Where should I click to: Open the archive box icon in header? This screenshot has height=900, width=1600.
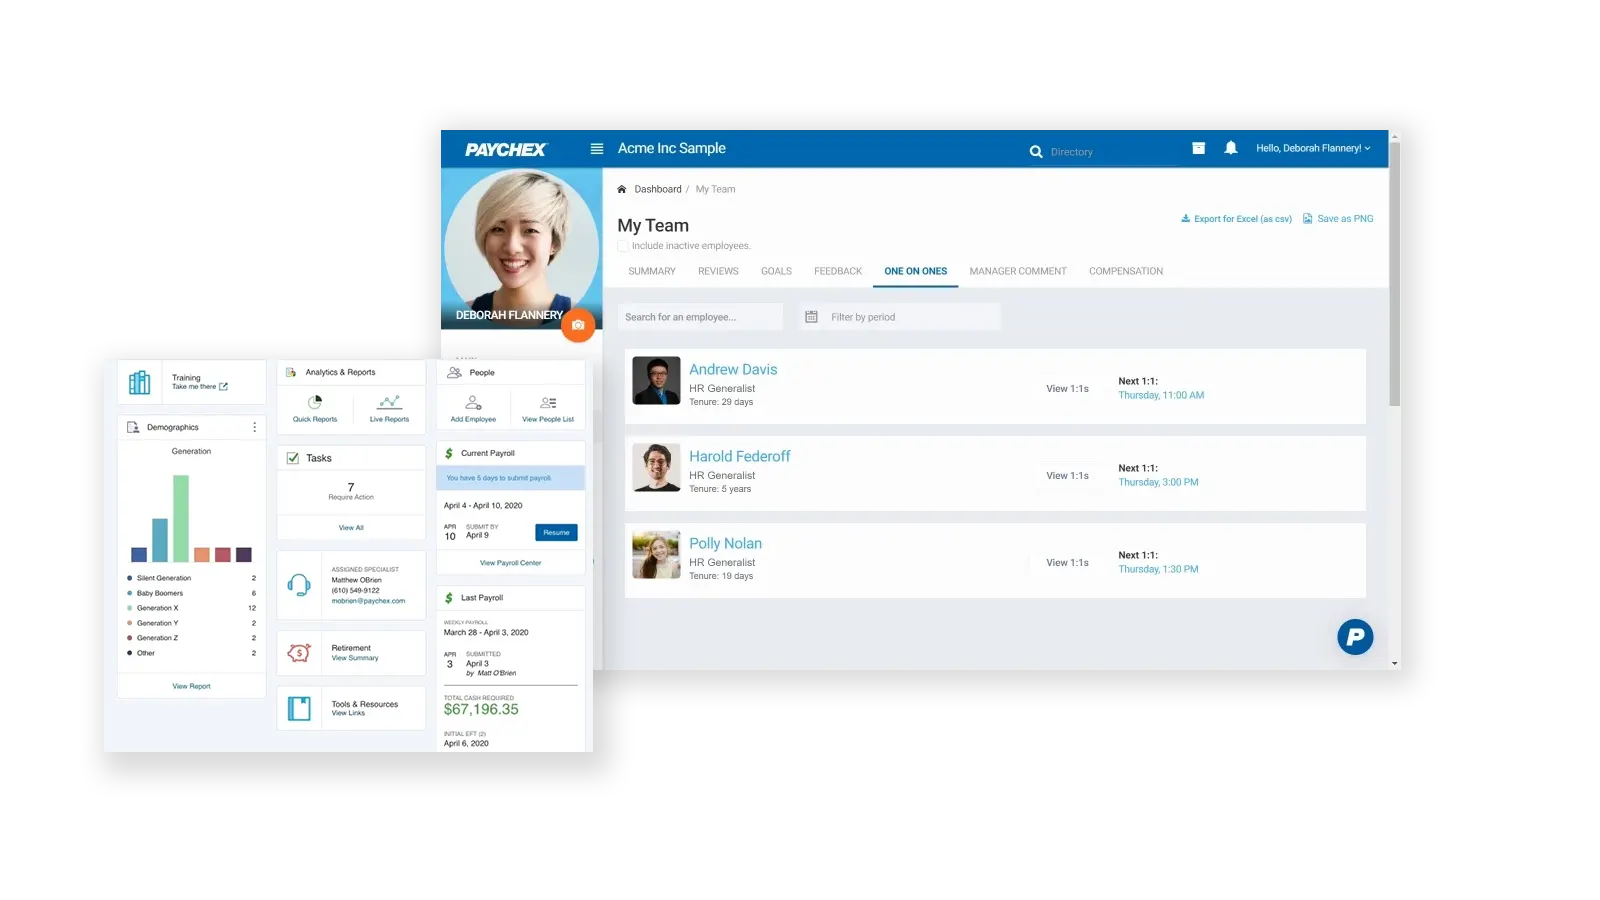[1198, 148]
